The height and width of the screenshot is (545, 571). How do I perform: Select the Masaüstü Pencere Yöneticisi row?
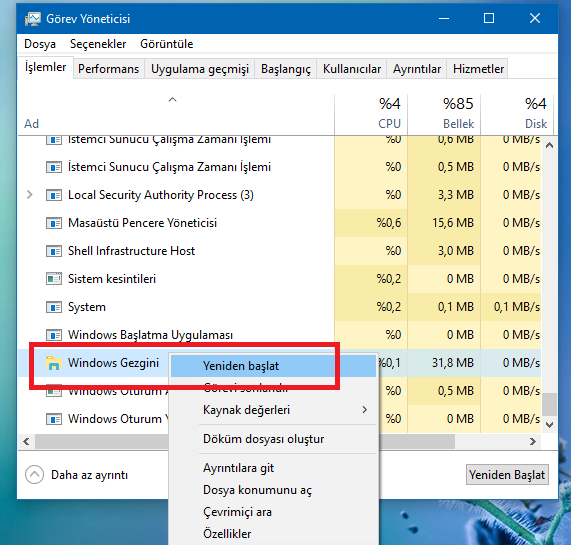coord(280,223)
